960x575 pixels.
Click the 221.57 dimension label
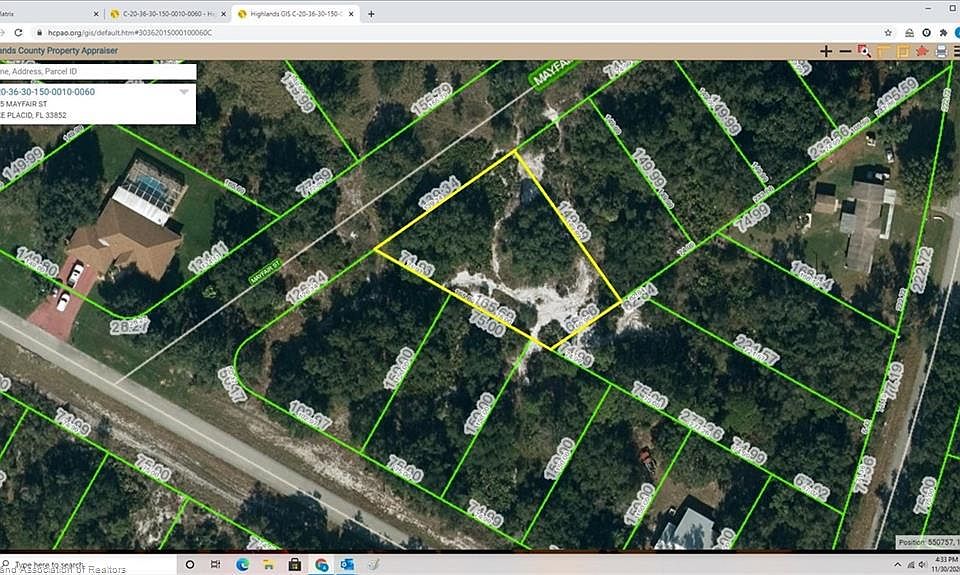[x=756, y=350]
